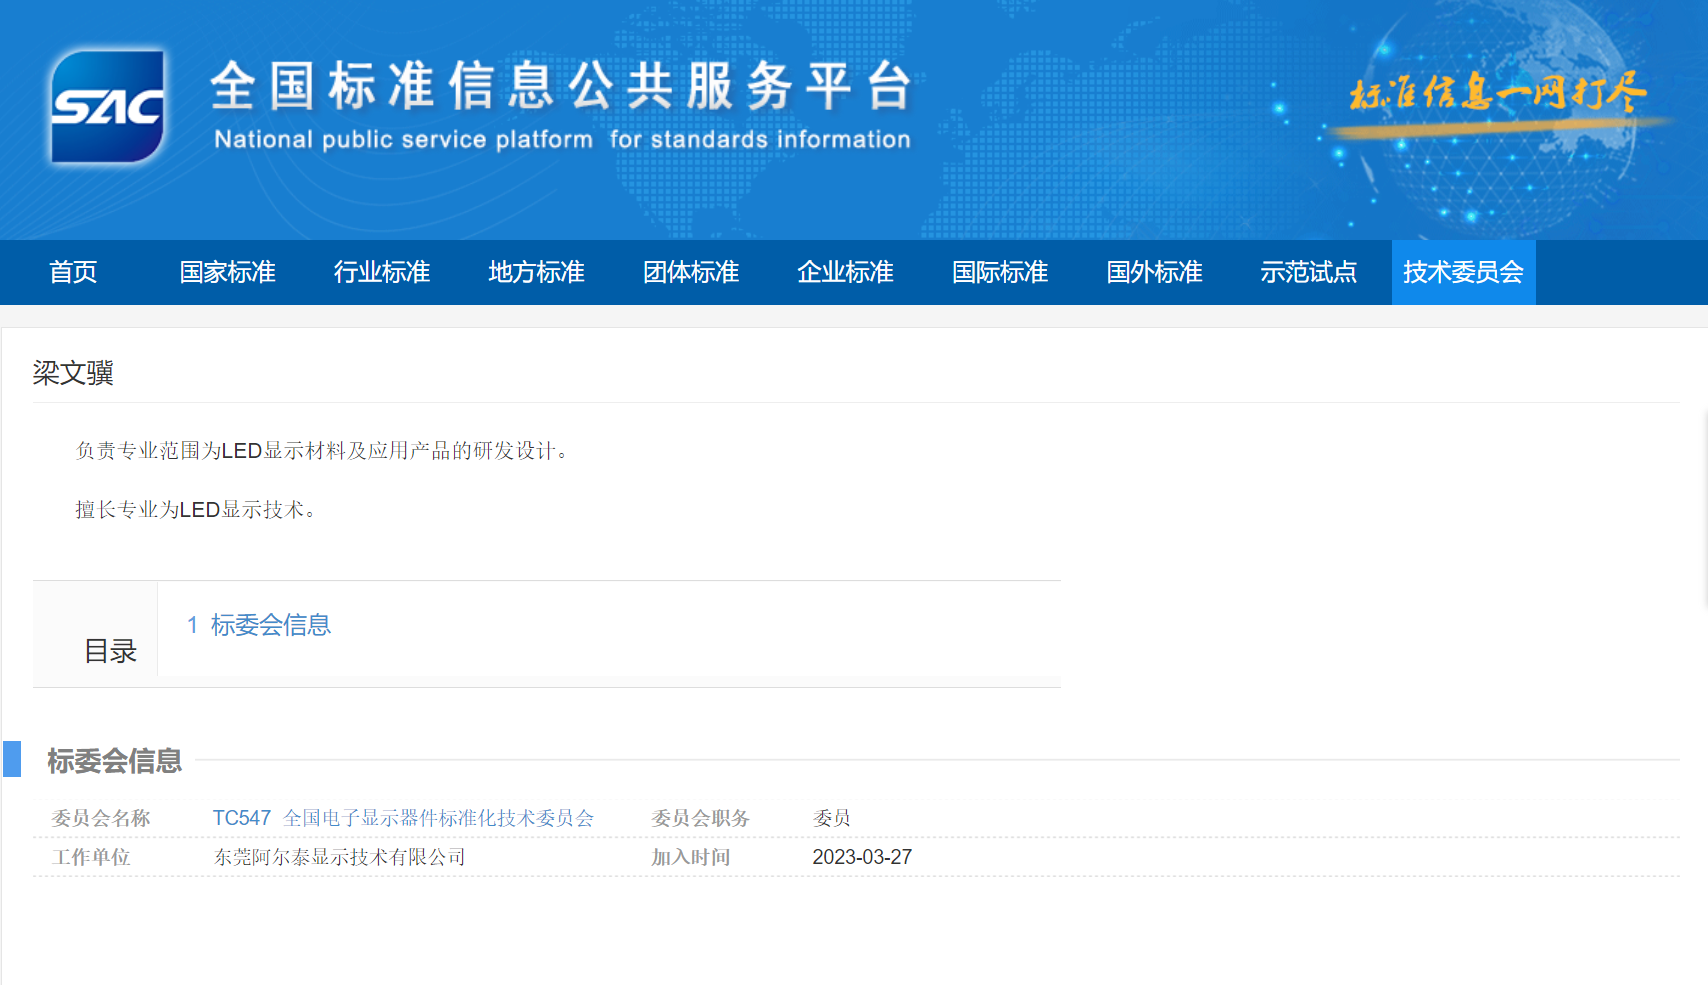Select text '负责专业范围为LED显示材料及应用产品的研发设计。'
The width and height of the screenshot is (1708, 985).
pos(325,451)
